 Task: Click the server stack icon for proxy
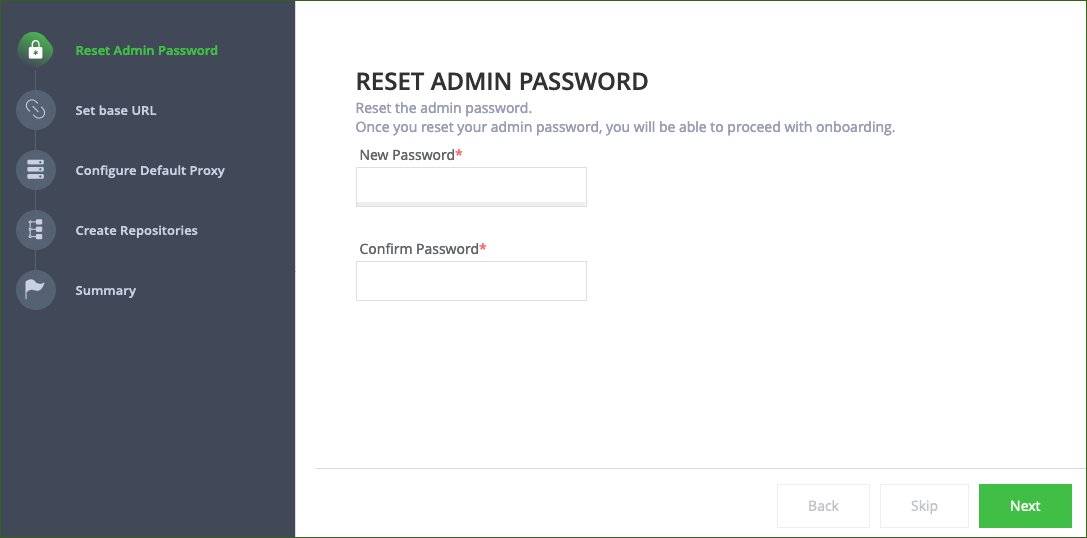(35, 170)
